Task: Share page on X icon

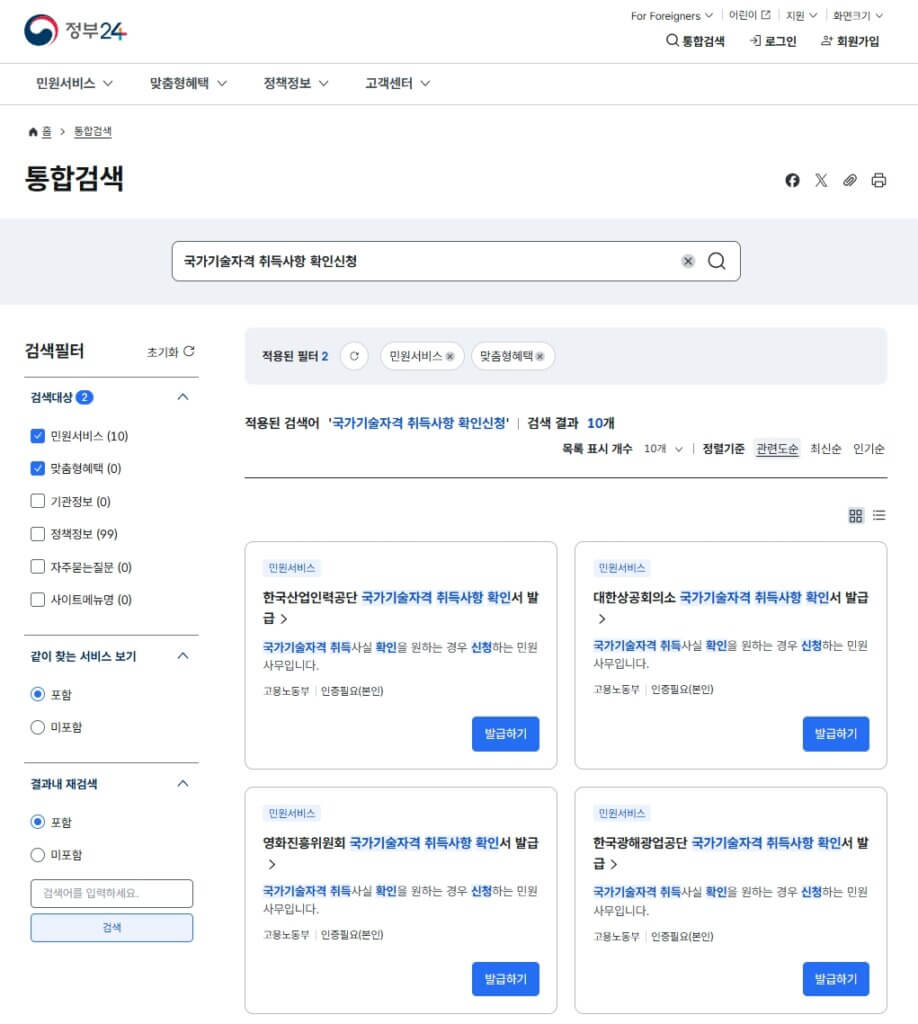Action: pyautogui.click(x=821, y=180)
